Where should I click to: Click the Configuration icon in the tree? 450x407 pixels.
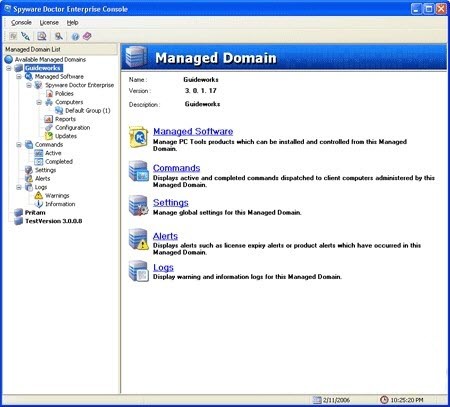click(x=49, y=128)
